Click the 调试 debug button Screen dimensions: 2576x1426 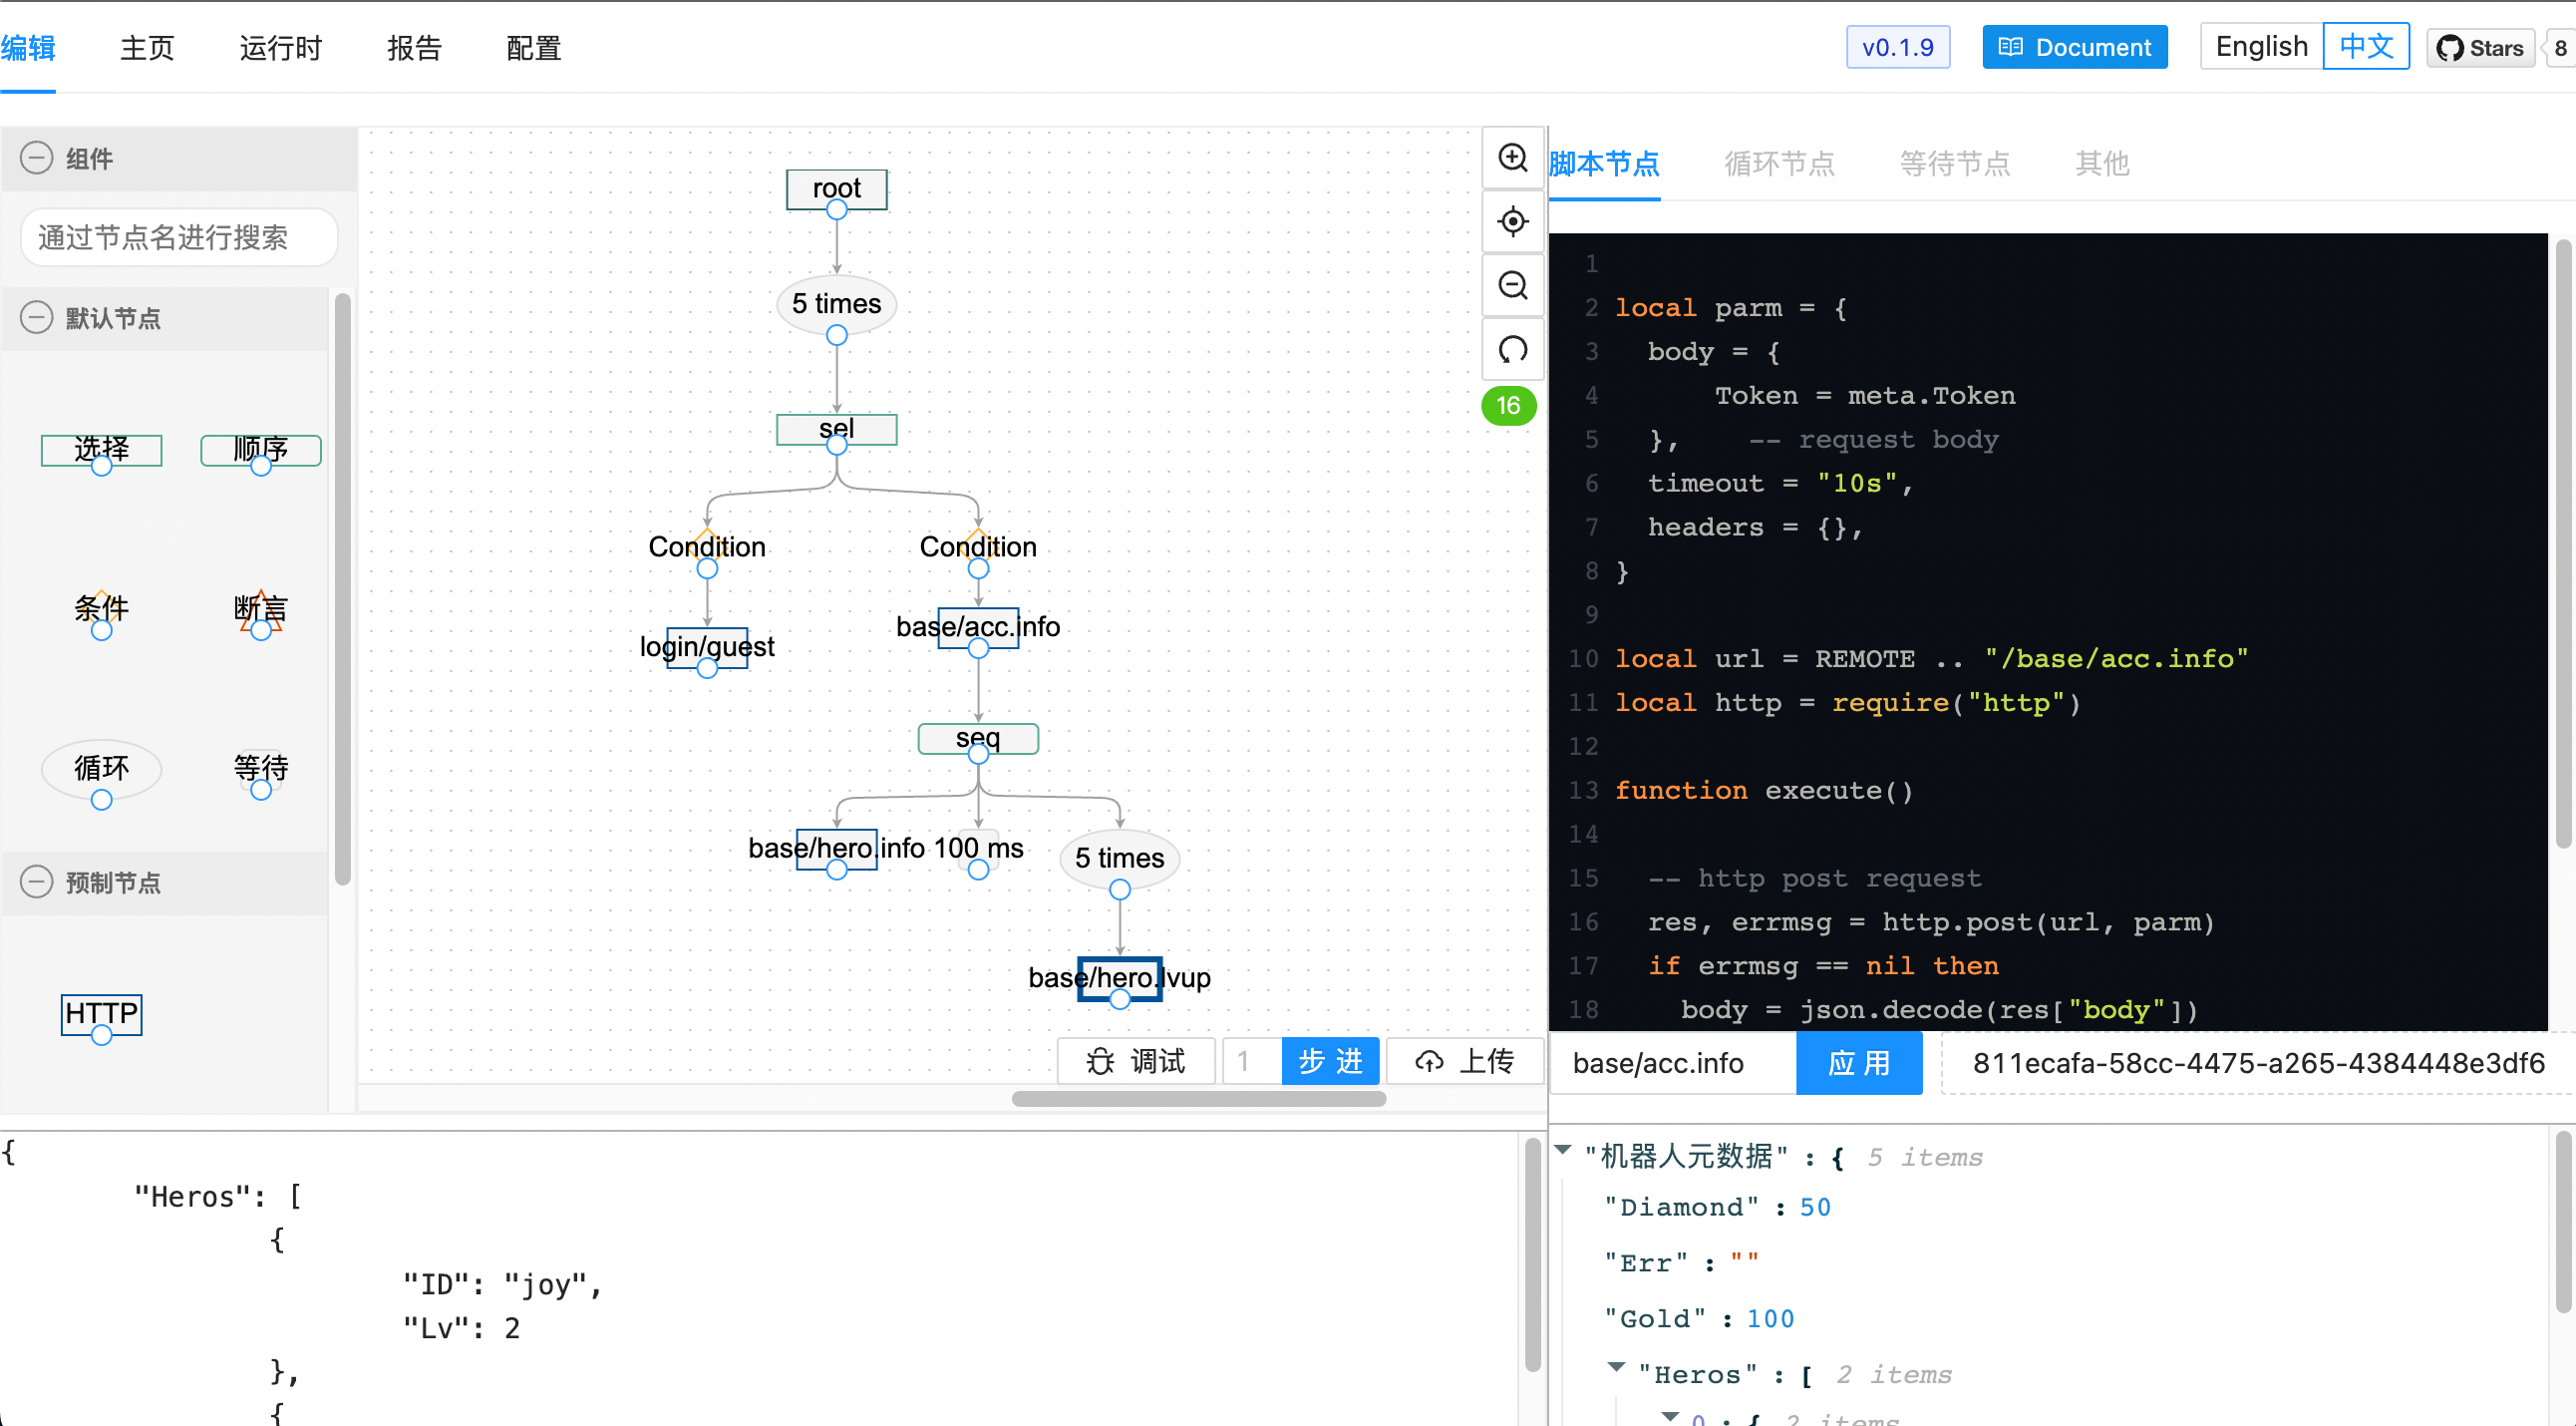click(x=1136, y=1061)
